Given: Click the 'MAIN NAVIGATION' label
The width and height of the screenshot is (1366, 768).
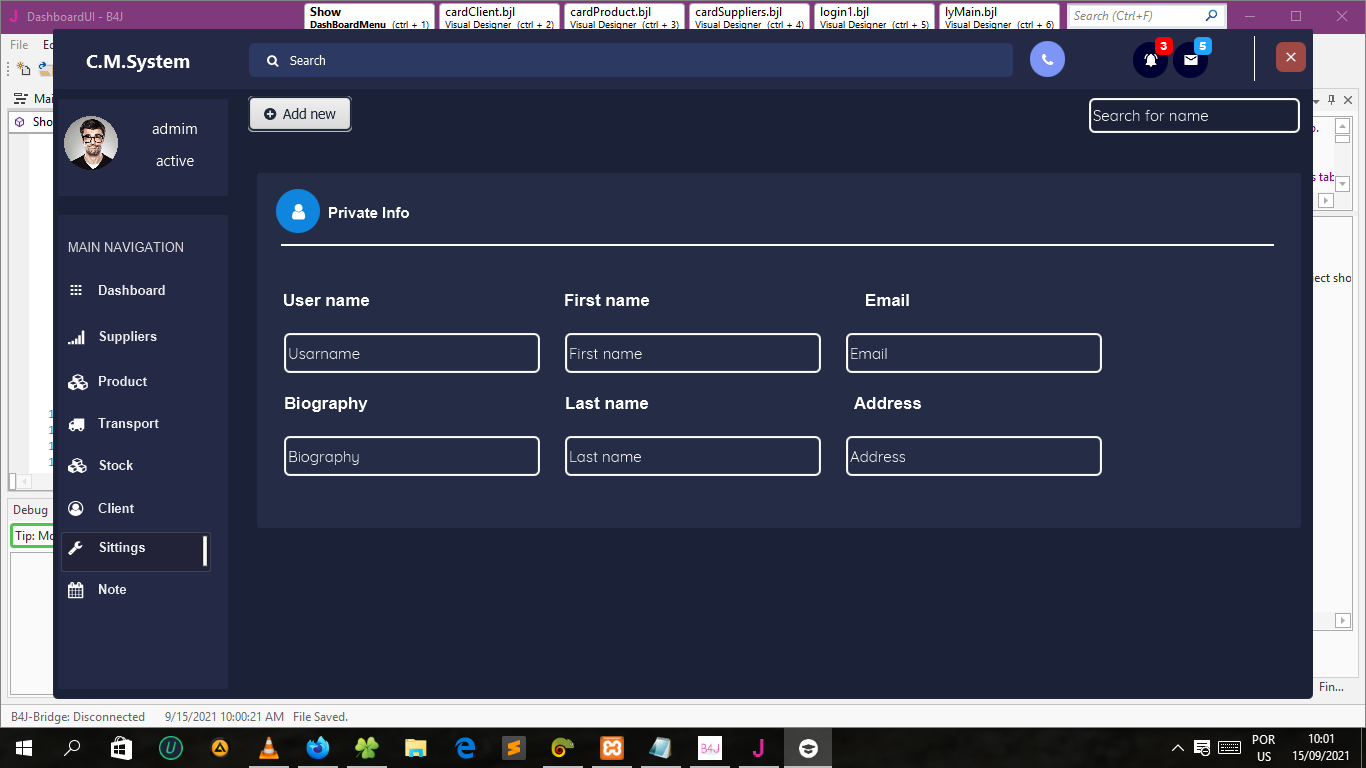Looking at the screenshot, I should pyautogui.click(x=126, y=247).
